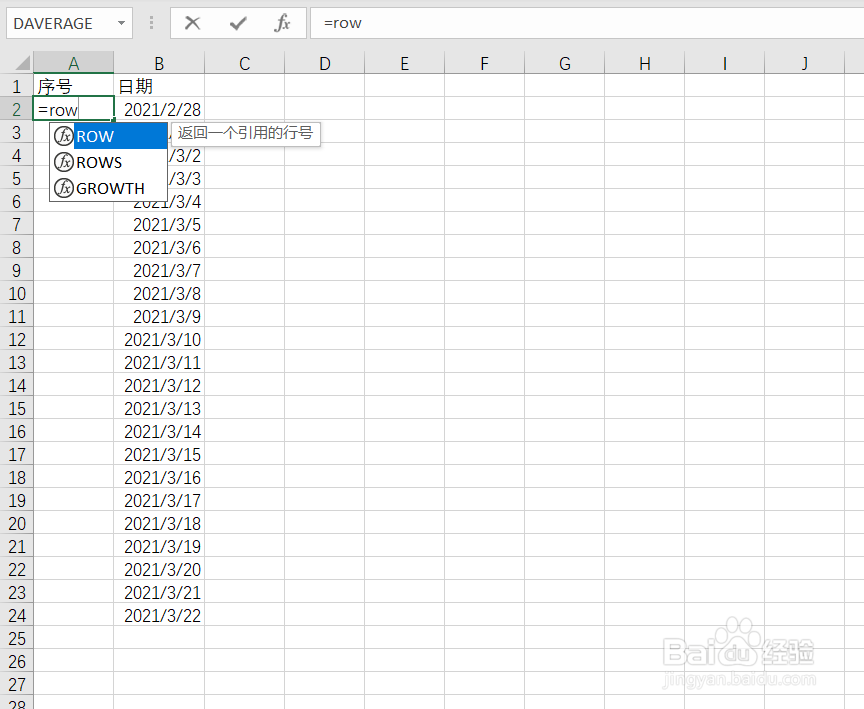Click cell with date 2021/3/9
This screenshot has height=709, width=864.
point(159,316)
